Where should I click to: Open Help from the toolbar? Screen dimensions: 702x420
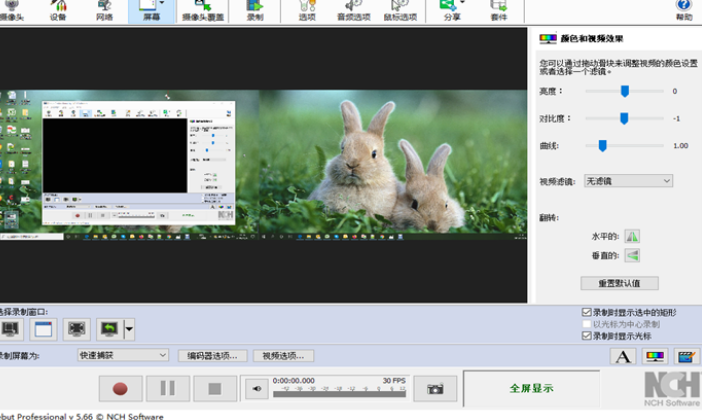[684, 11]
